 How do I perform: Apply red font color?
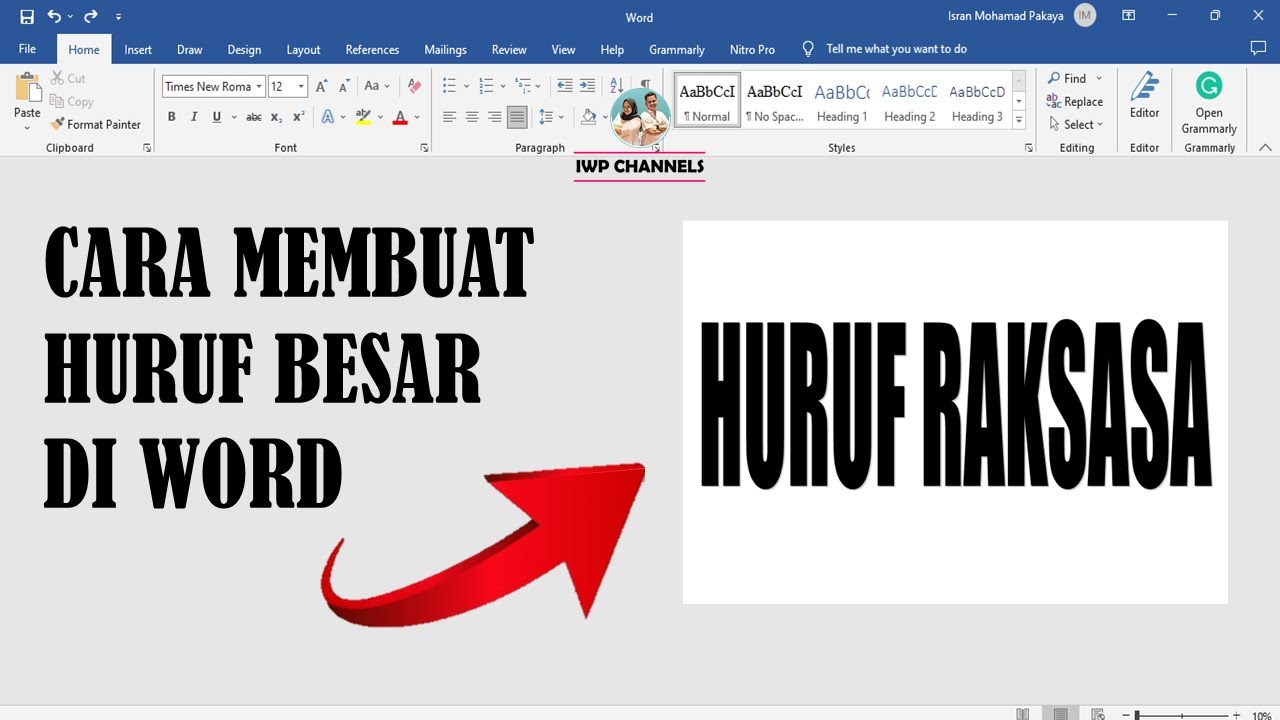(x=400, y=117)
